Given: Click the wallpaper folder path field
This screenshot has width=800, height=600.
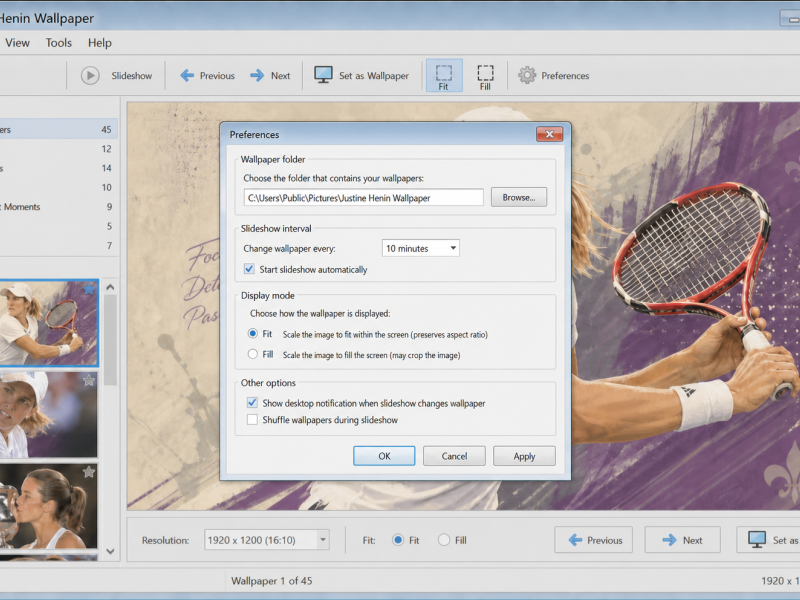Looking at the screenshot, I should click(364, 197).
